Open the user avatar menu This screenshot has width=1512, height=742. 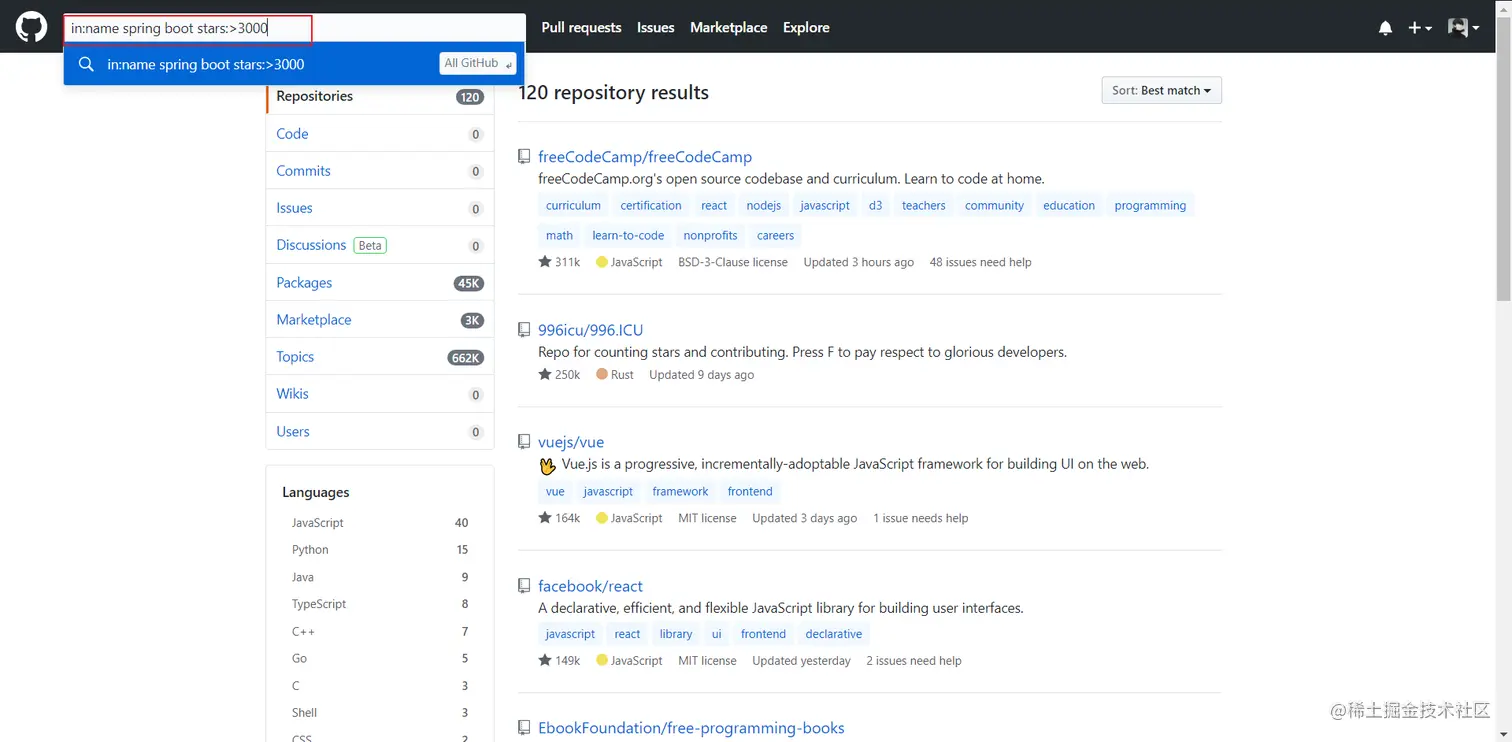1463,28
